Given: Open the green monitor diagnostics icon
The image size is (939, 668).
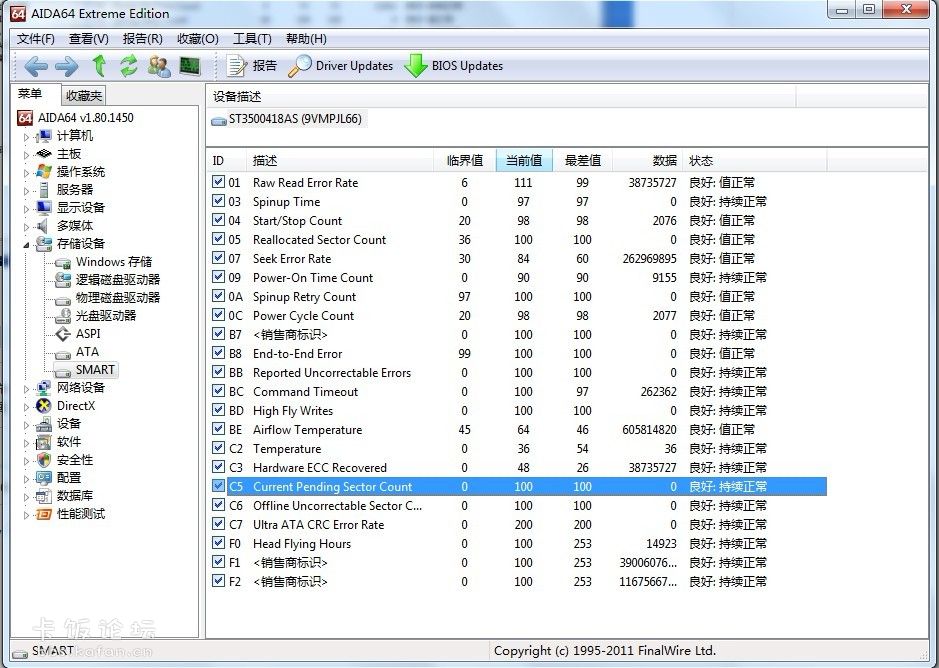Looking at the screenshot, I should click(x=190, y=66).
